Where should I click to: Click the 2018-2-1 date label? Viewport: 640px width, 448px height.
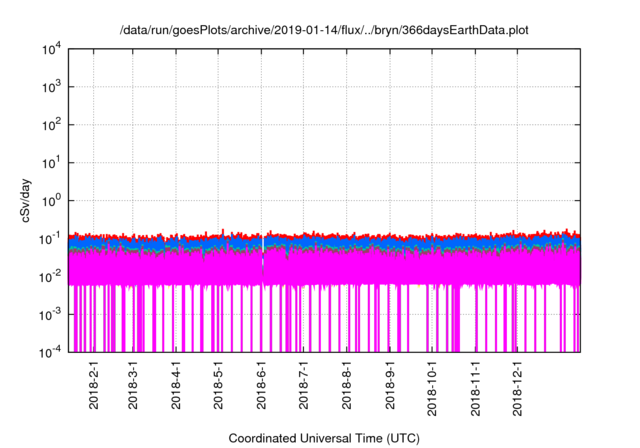coord(94,385)
